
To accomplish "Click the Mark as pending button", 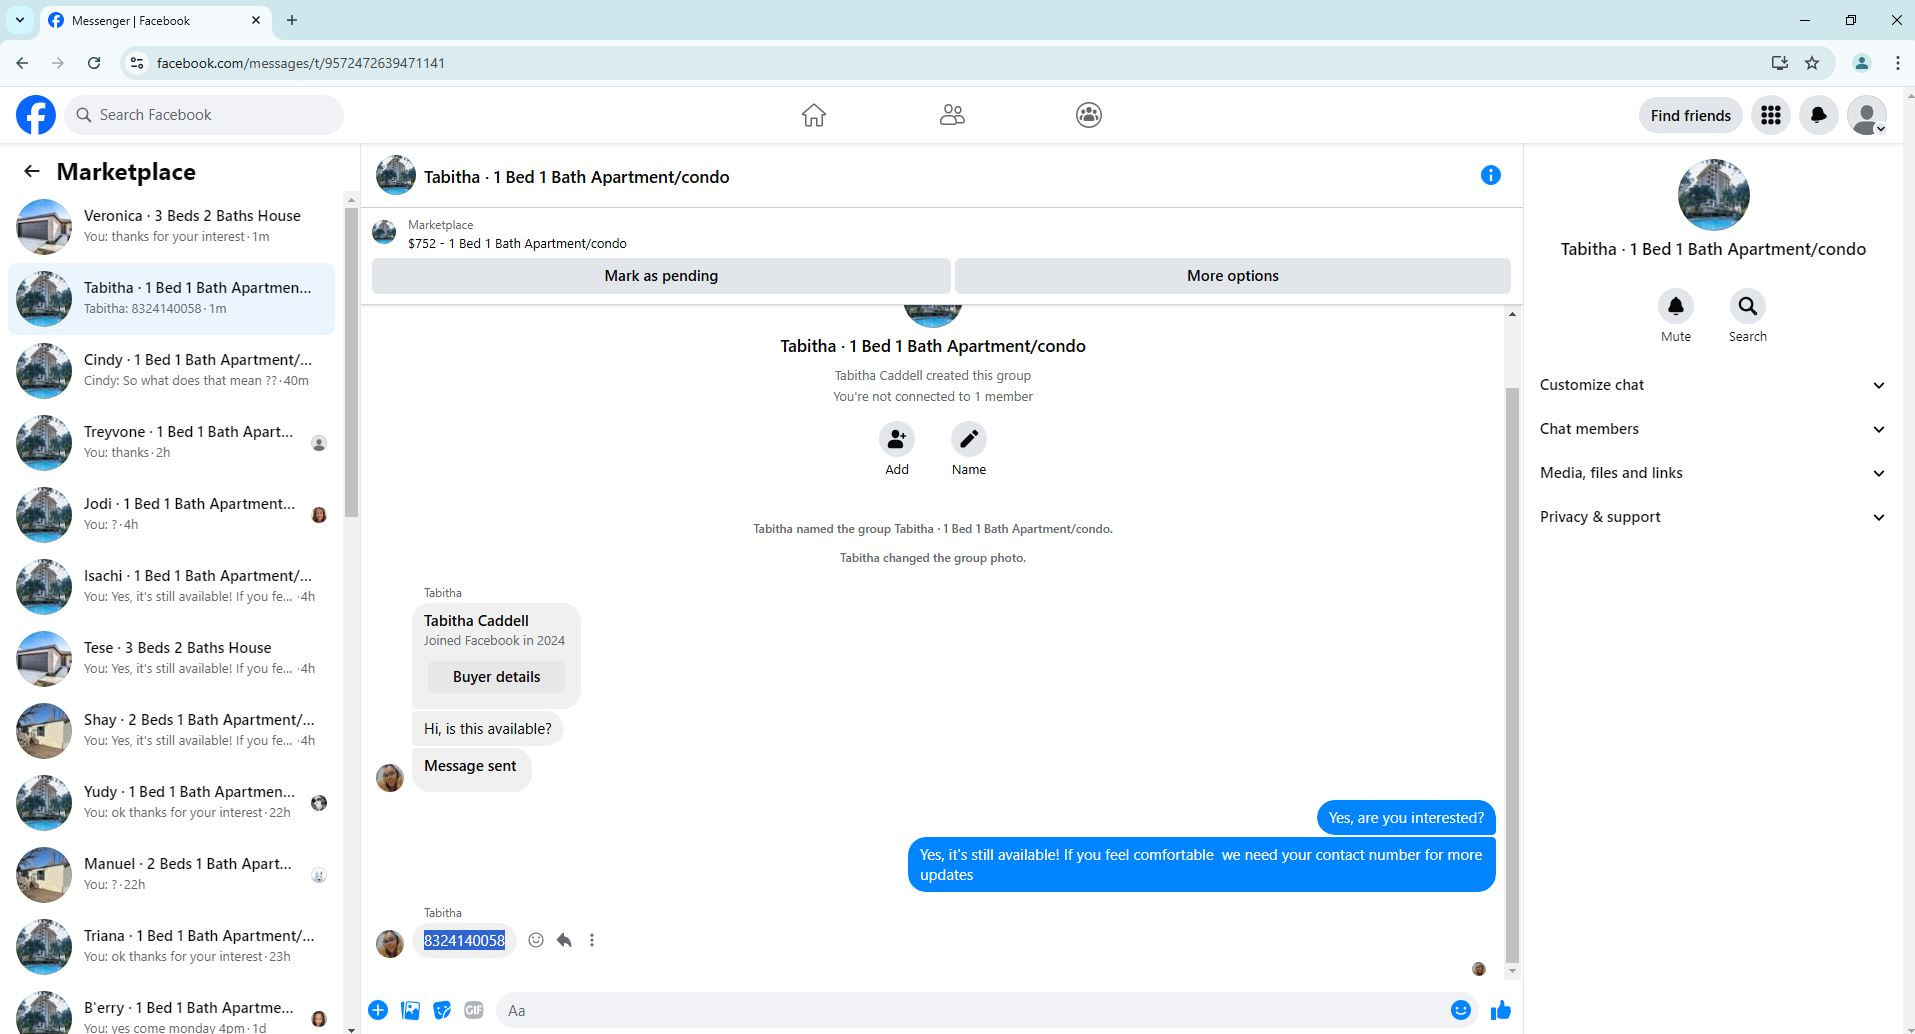I will tap(661, 276).
